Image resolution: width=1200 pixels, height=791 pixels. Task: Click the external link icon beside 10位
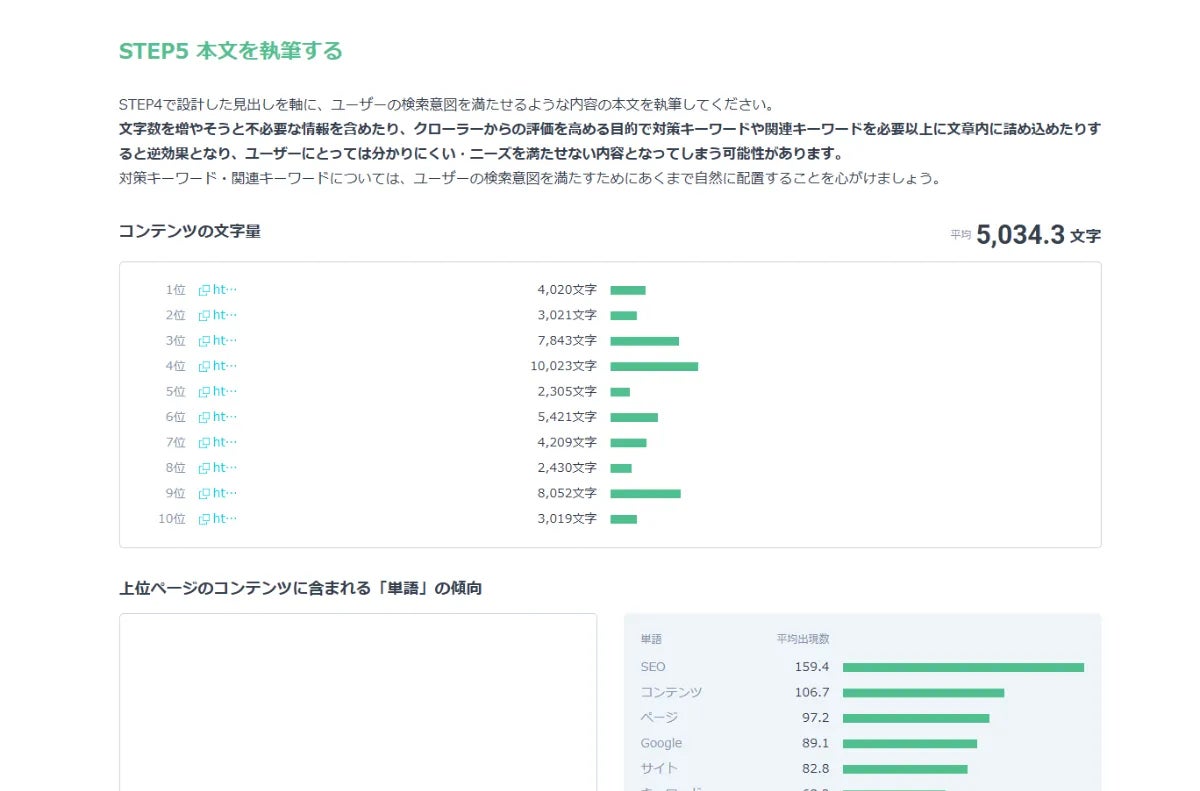click(x=204, y=519)
